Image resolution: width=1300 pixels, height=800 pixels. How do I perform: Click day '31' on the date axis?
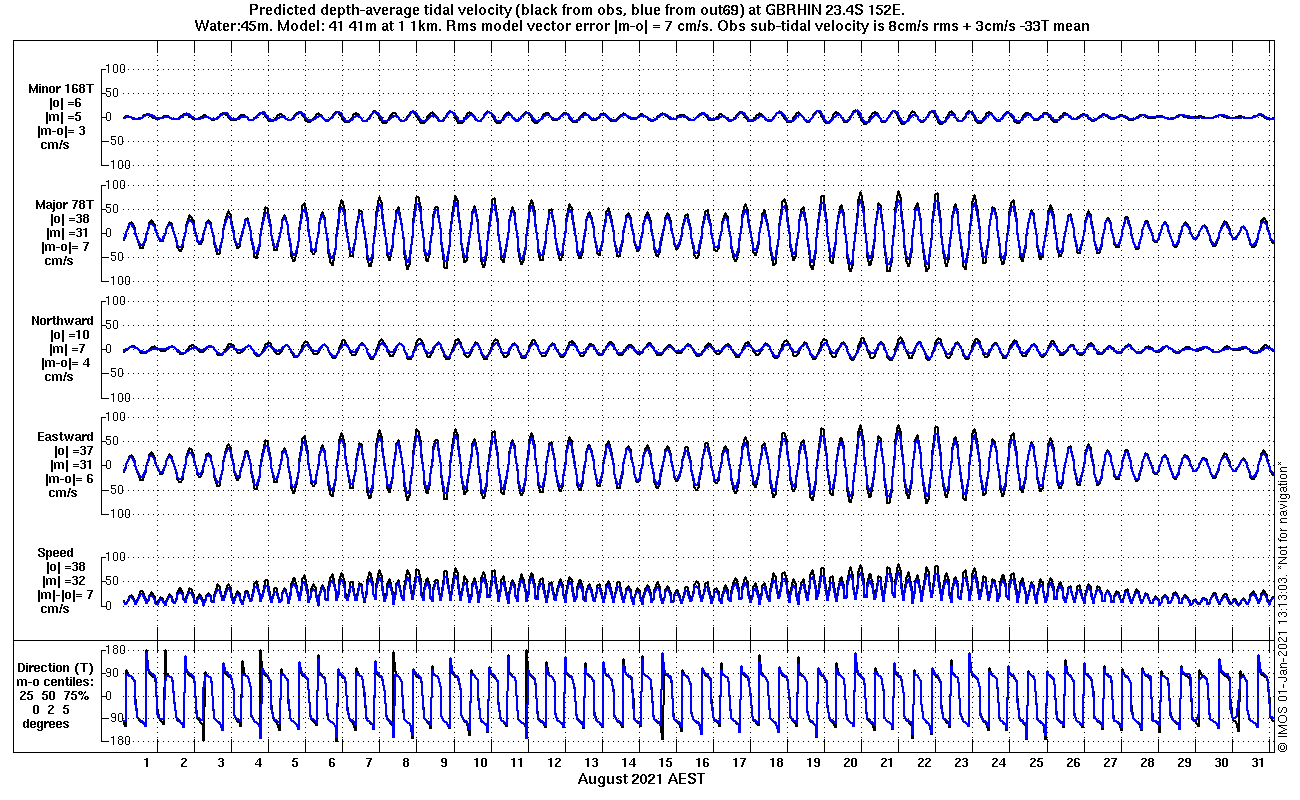1258,763
